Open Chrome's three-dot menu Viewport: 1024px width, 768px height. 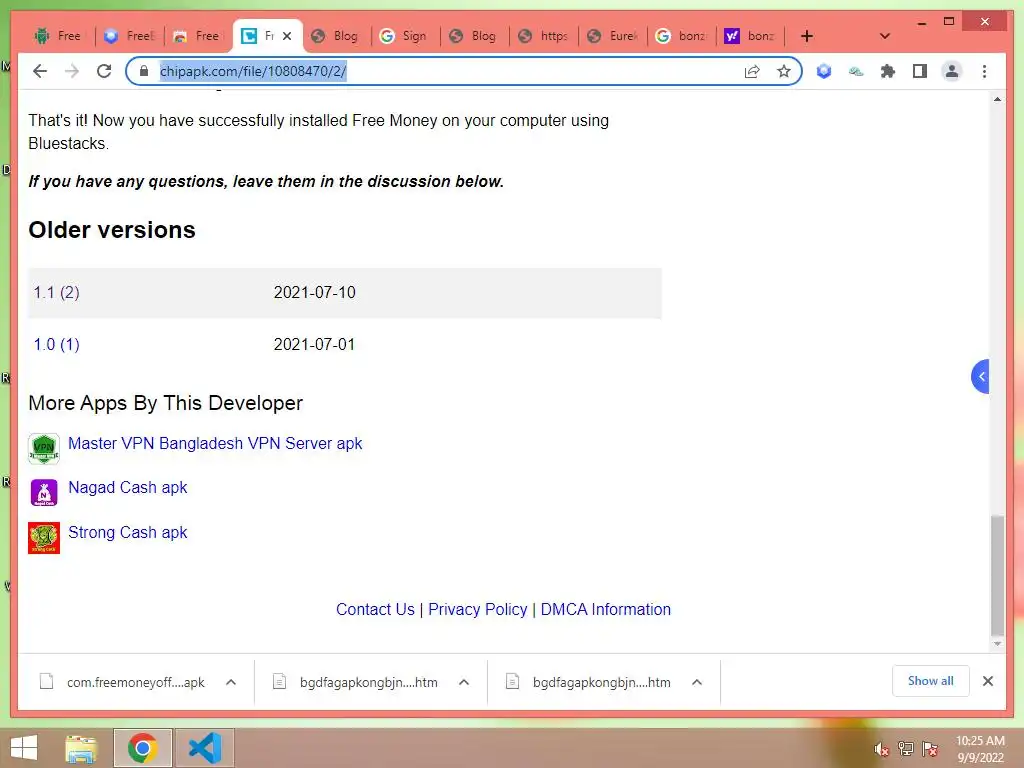point(984,71)
